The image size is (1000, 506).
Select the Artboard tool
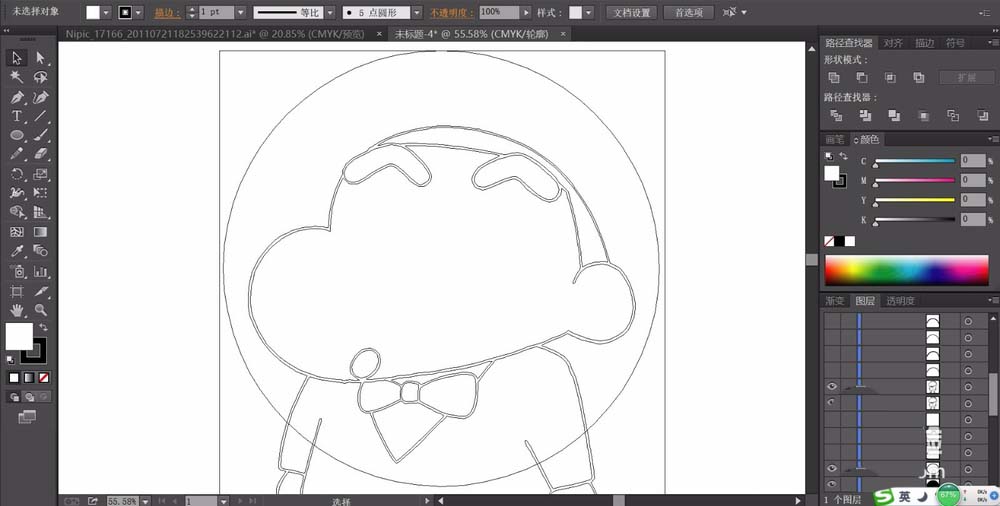pos(17,292)
